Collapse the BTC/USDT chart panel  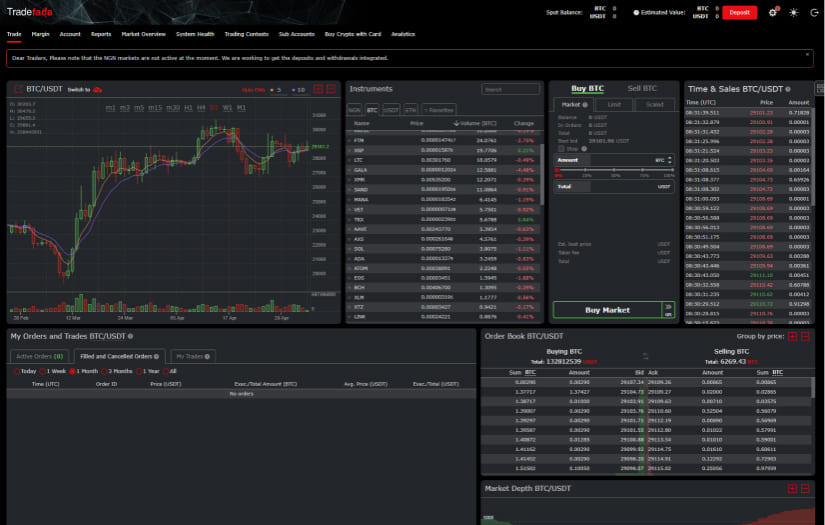[x=331, y=89]
